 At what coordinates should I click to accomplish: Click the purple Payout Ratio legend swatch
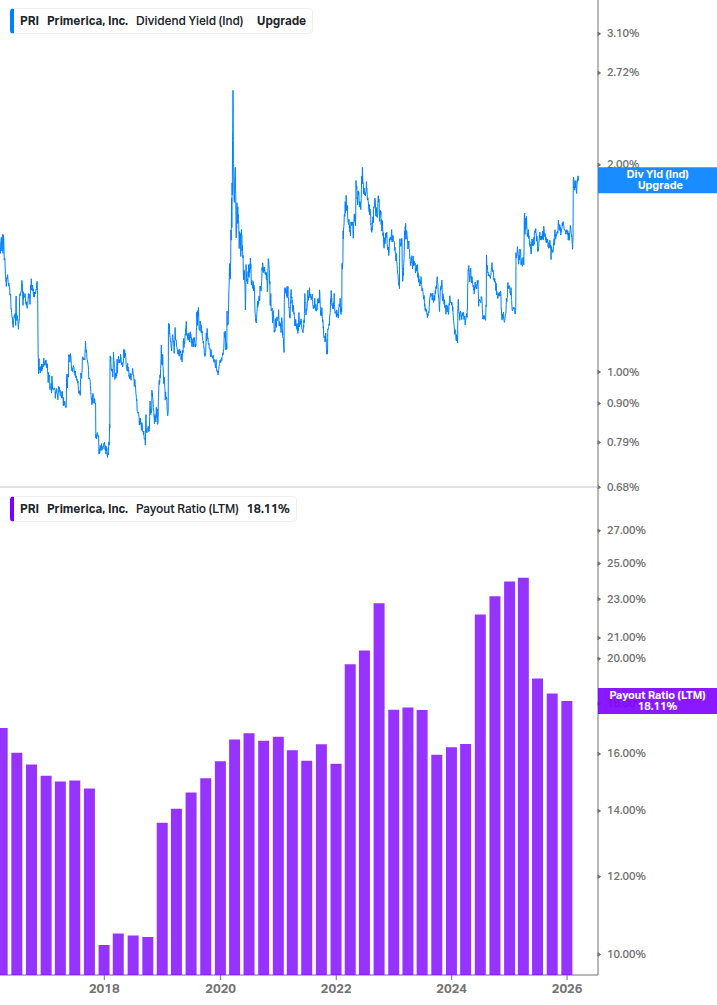tap(10, 508)
